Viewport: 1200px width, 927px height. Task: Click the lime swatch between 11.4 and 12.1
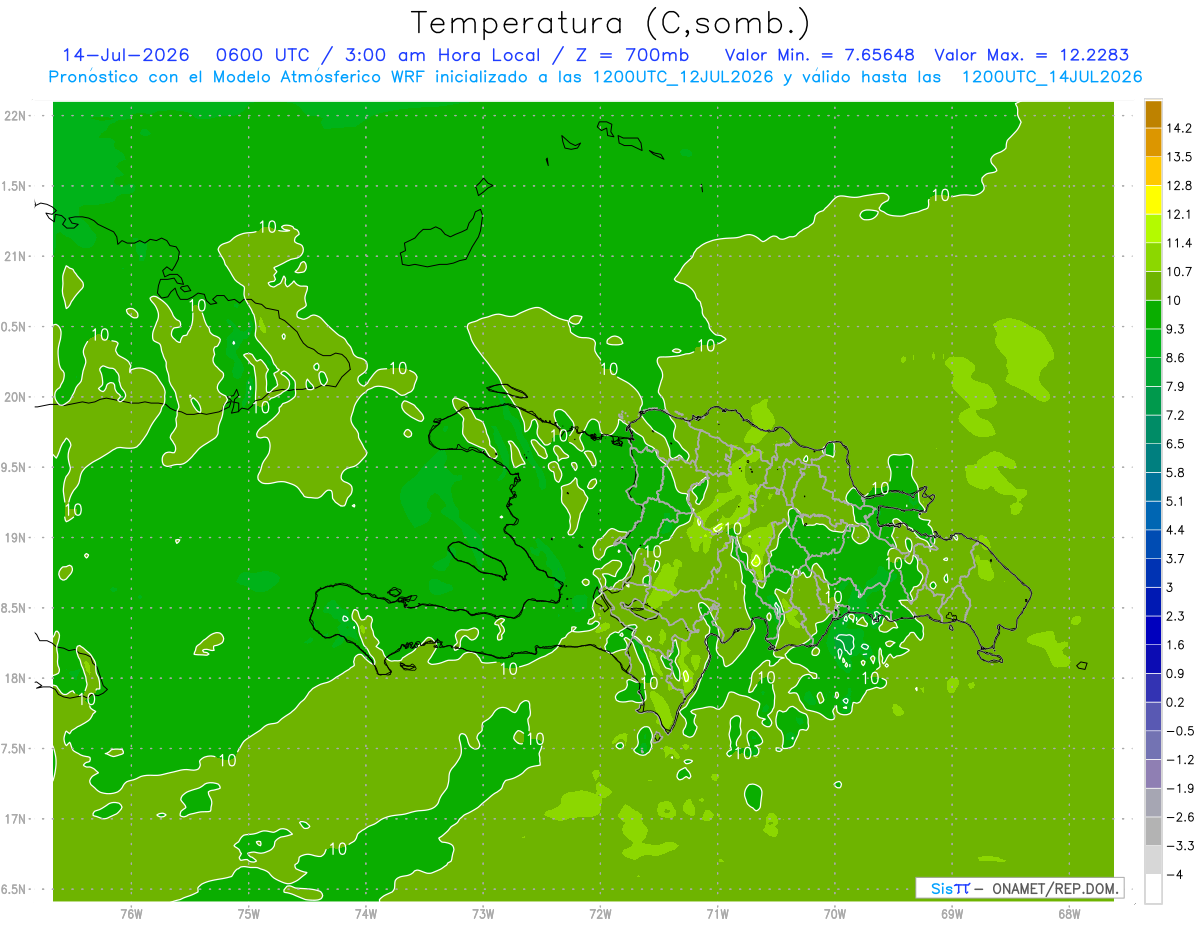click(1153, 228)
